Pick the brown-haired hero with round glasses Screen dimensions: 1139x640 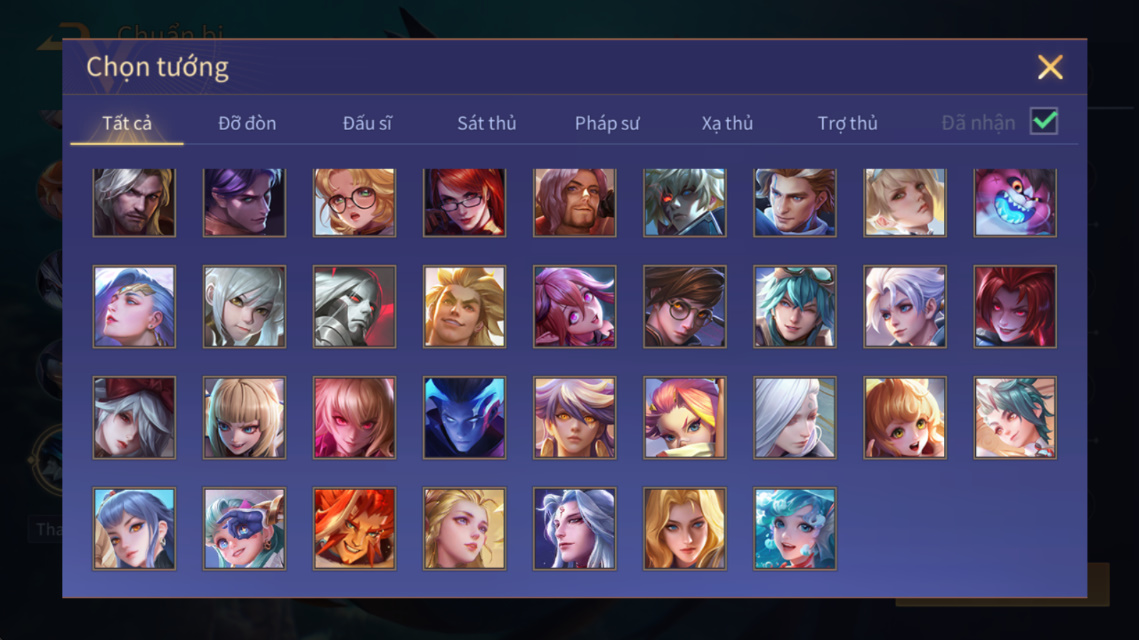click(684, 307)
